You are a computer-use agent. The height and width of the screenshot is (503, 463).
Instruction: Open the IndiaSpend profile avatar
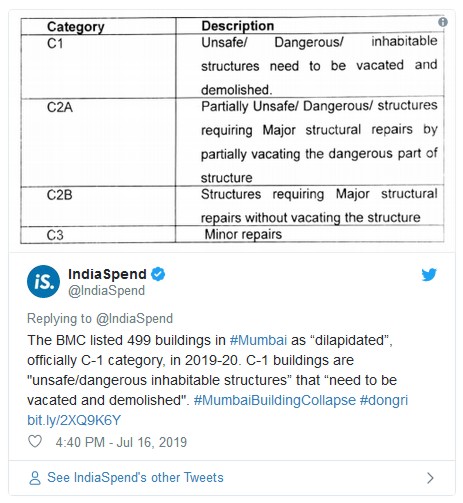(x=43, y=282)
